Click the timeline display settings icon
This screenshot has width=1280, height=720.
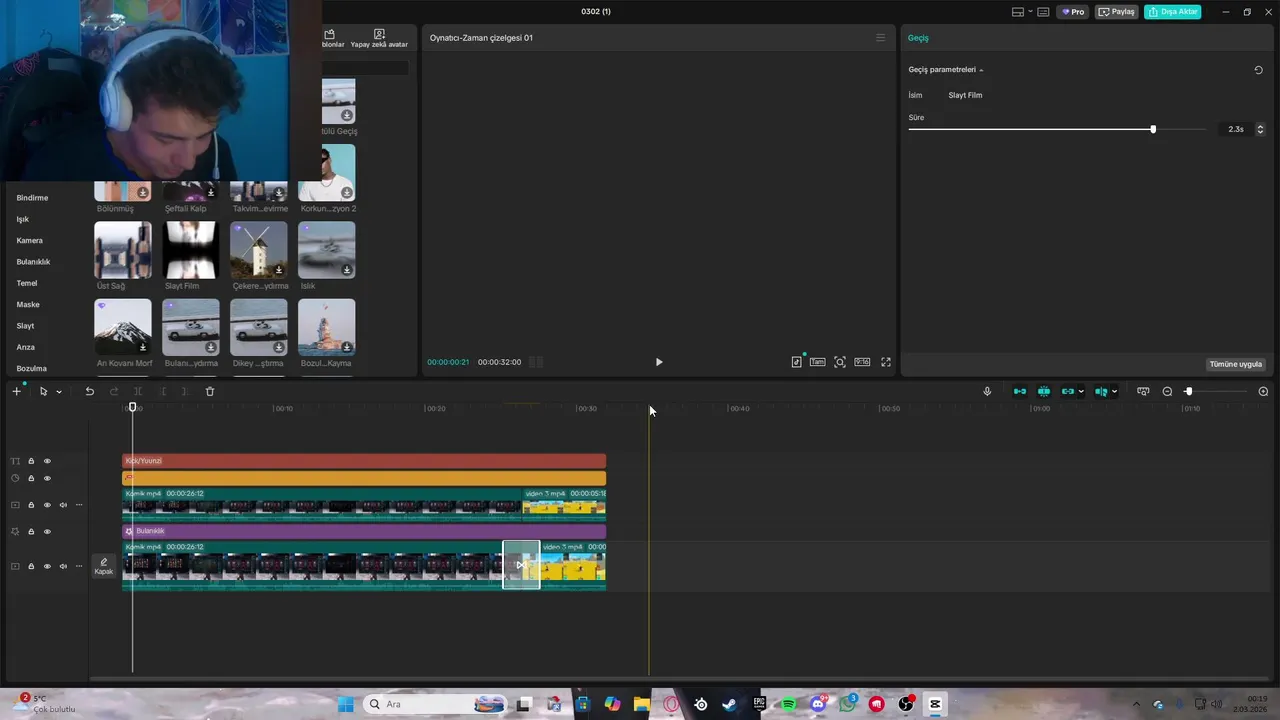(x=1143, y=391)
